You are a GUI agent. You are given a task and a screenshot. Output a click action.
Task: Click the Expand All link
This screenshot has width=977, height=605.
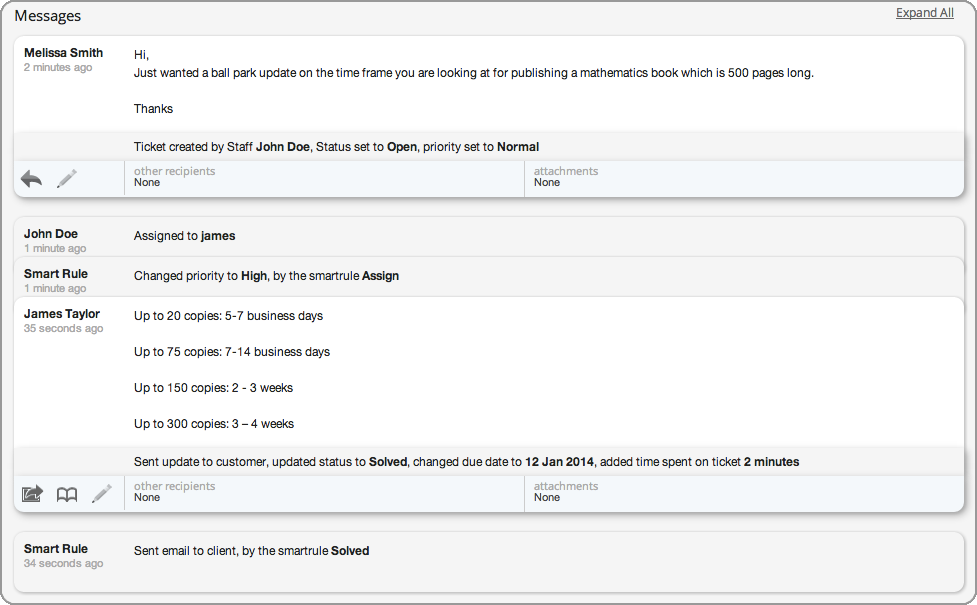click(x=925, y=12)
